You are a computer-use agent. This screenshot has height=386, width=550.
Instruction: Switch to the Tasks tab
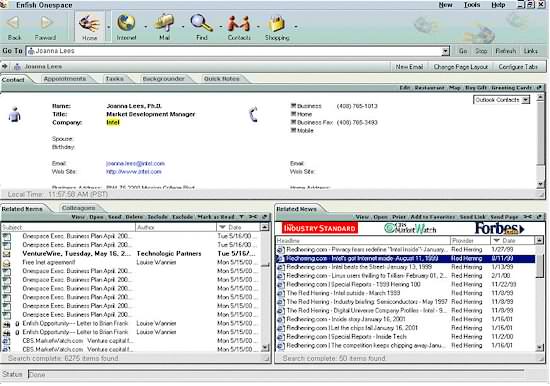tap(115, 79)
